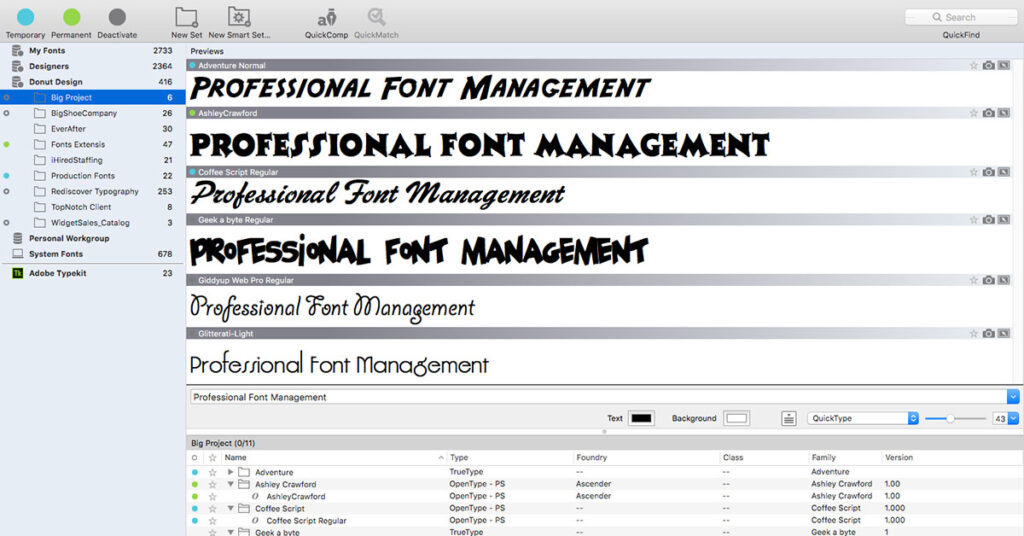The height and width of the screenshot is (536, 1024).
Task: Click the QuickFind search field
Action: coord(960,17)
